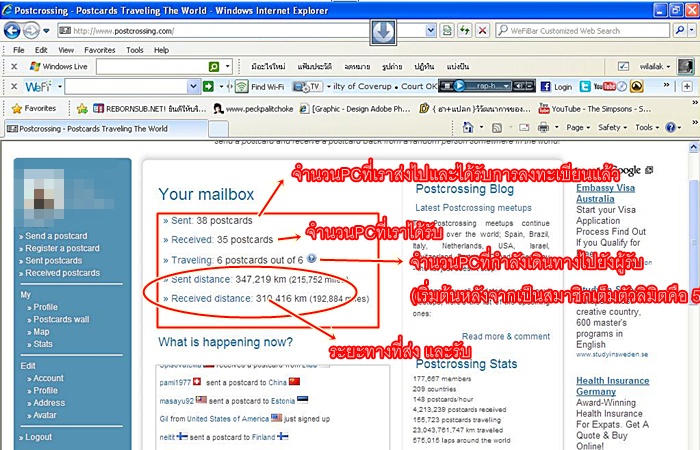Viewport: 700px width, 450px height.
Task: Click Add to Favorites Bar star icon
Action: [x=82, y=108]
